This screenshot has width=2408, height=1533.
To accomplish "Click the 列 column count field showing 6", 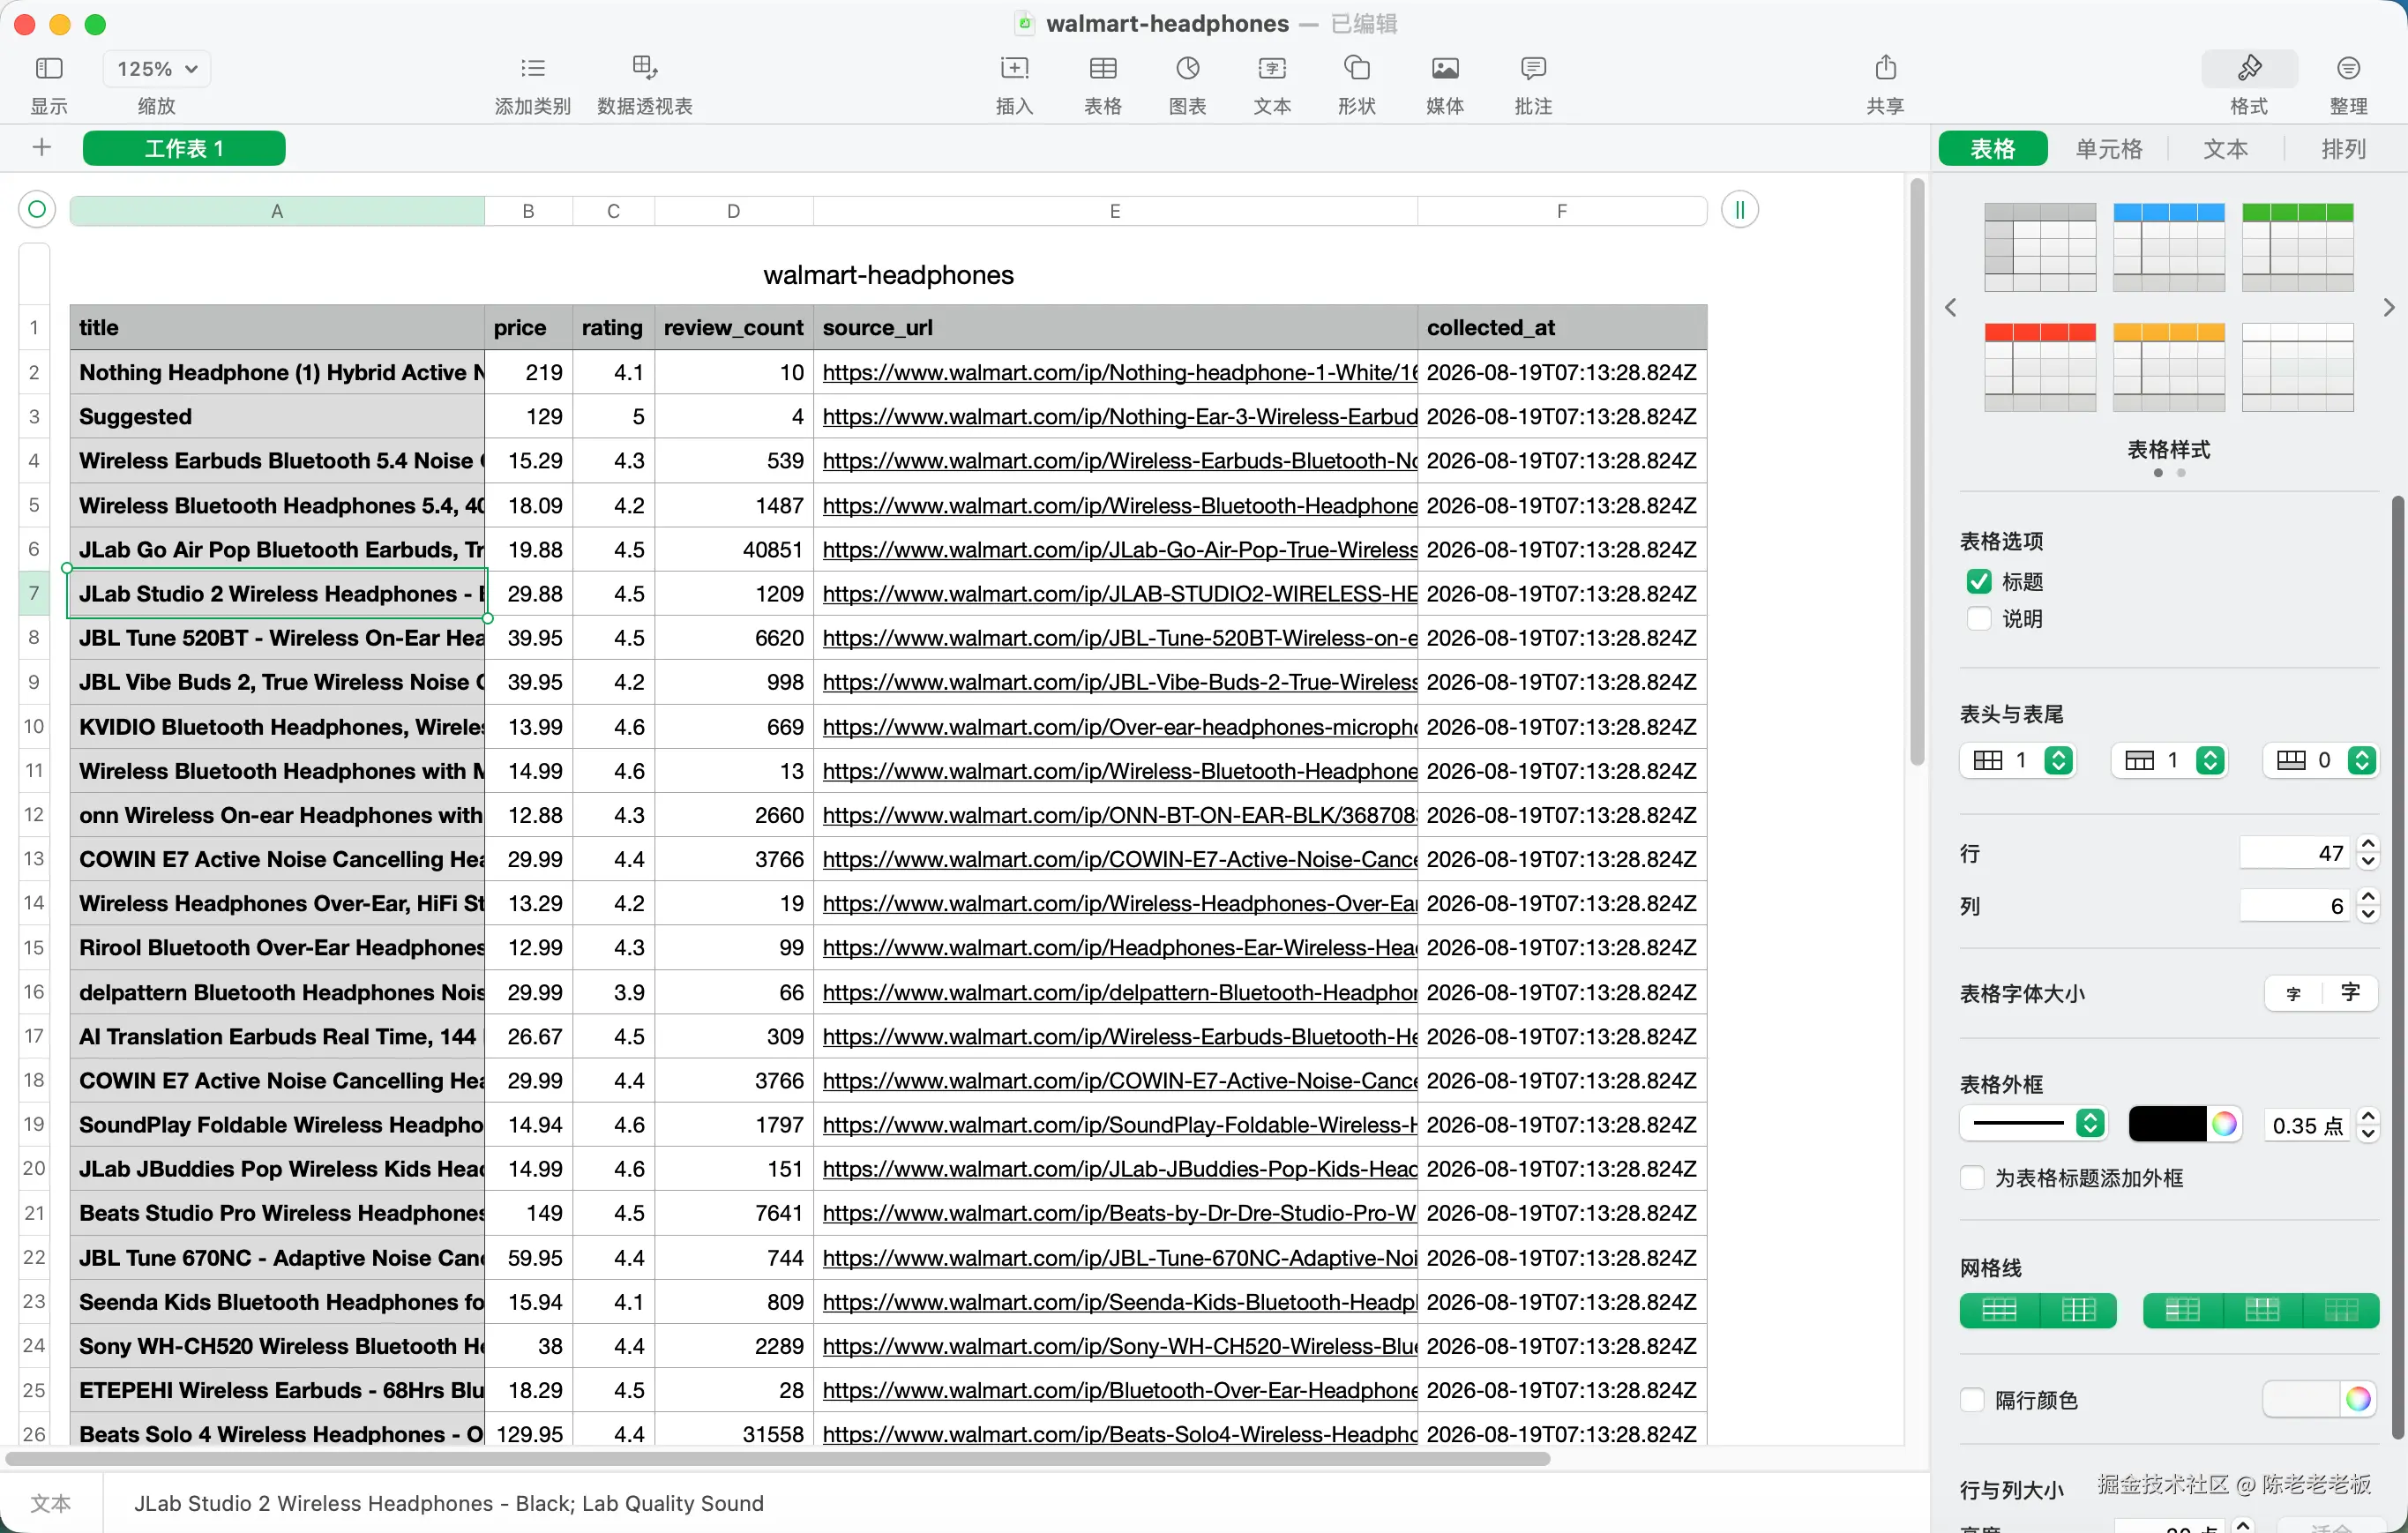I will tap(2296, 906).
